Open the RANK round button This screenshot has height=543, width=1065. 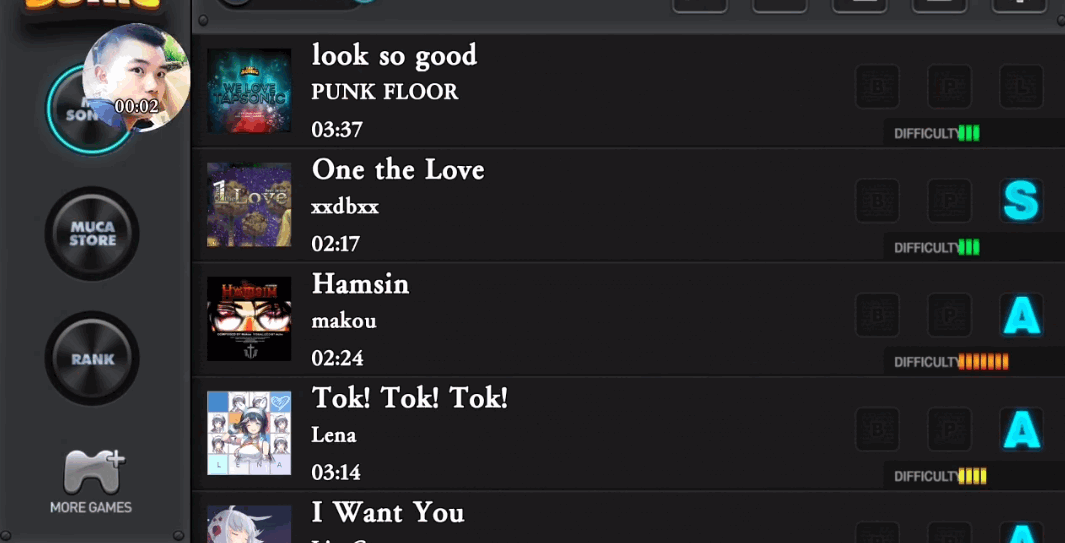coord(92,358)
